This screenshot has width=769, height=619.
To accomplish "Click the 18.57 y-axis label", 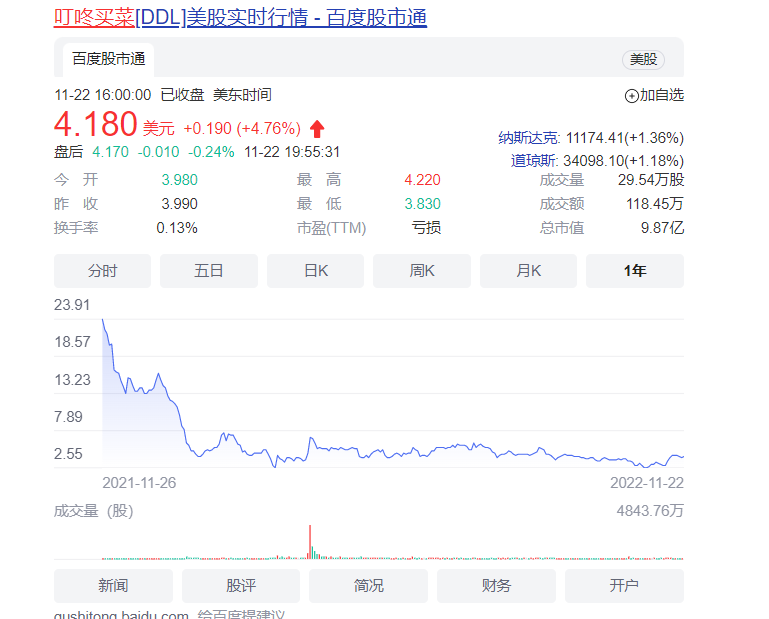I will point(73,342).
